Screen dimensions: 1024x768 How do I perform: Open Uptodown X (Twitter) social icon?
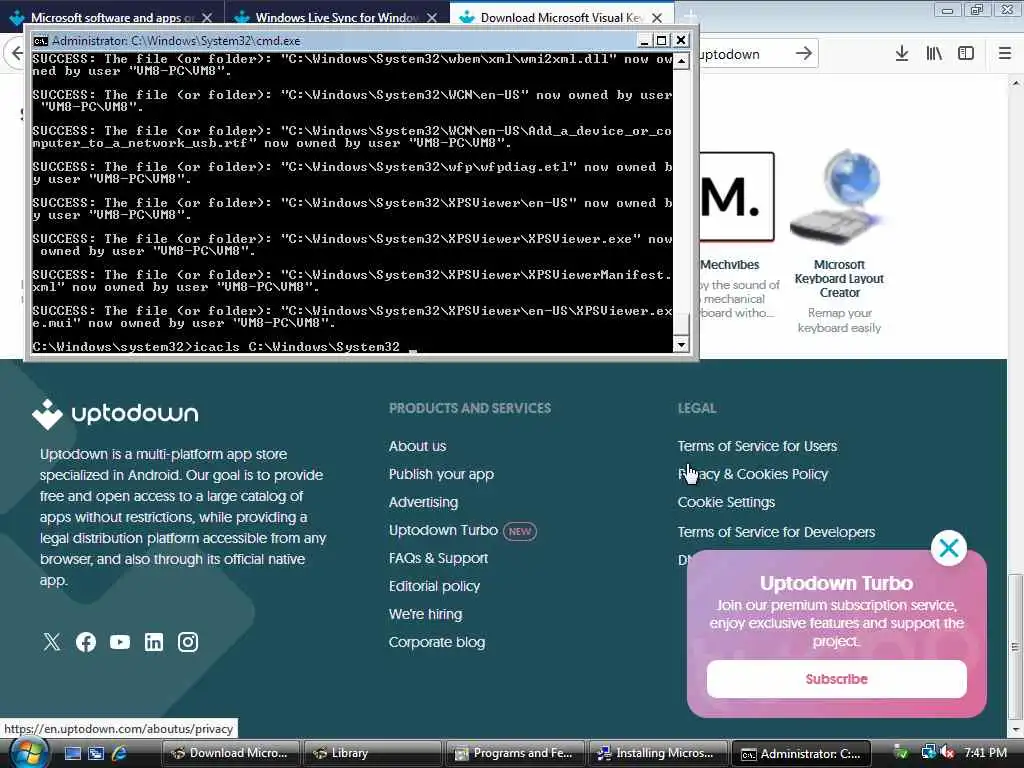[52, 642]
